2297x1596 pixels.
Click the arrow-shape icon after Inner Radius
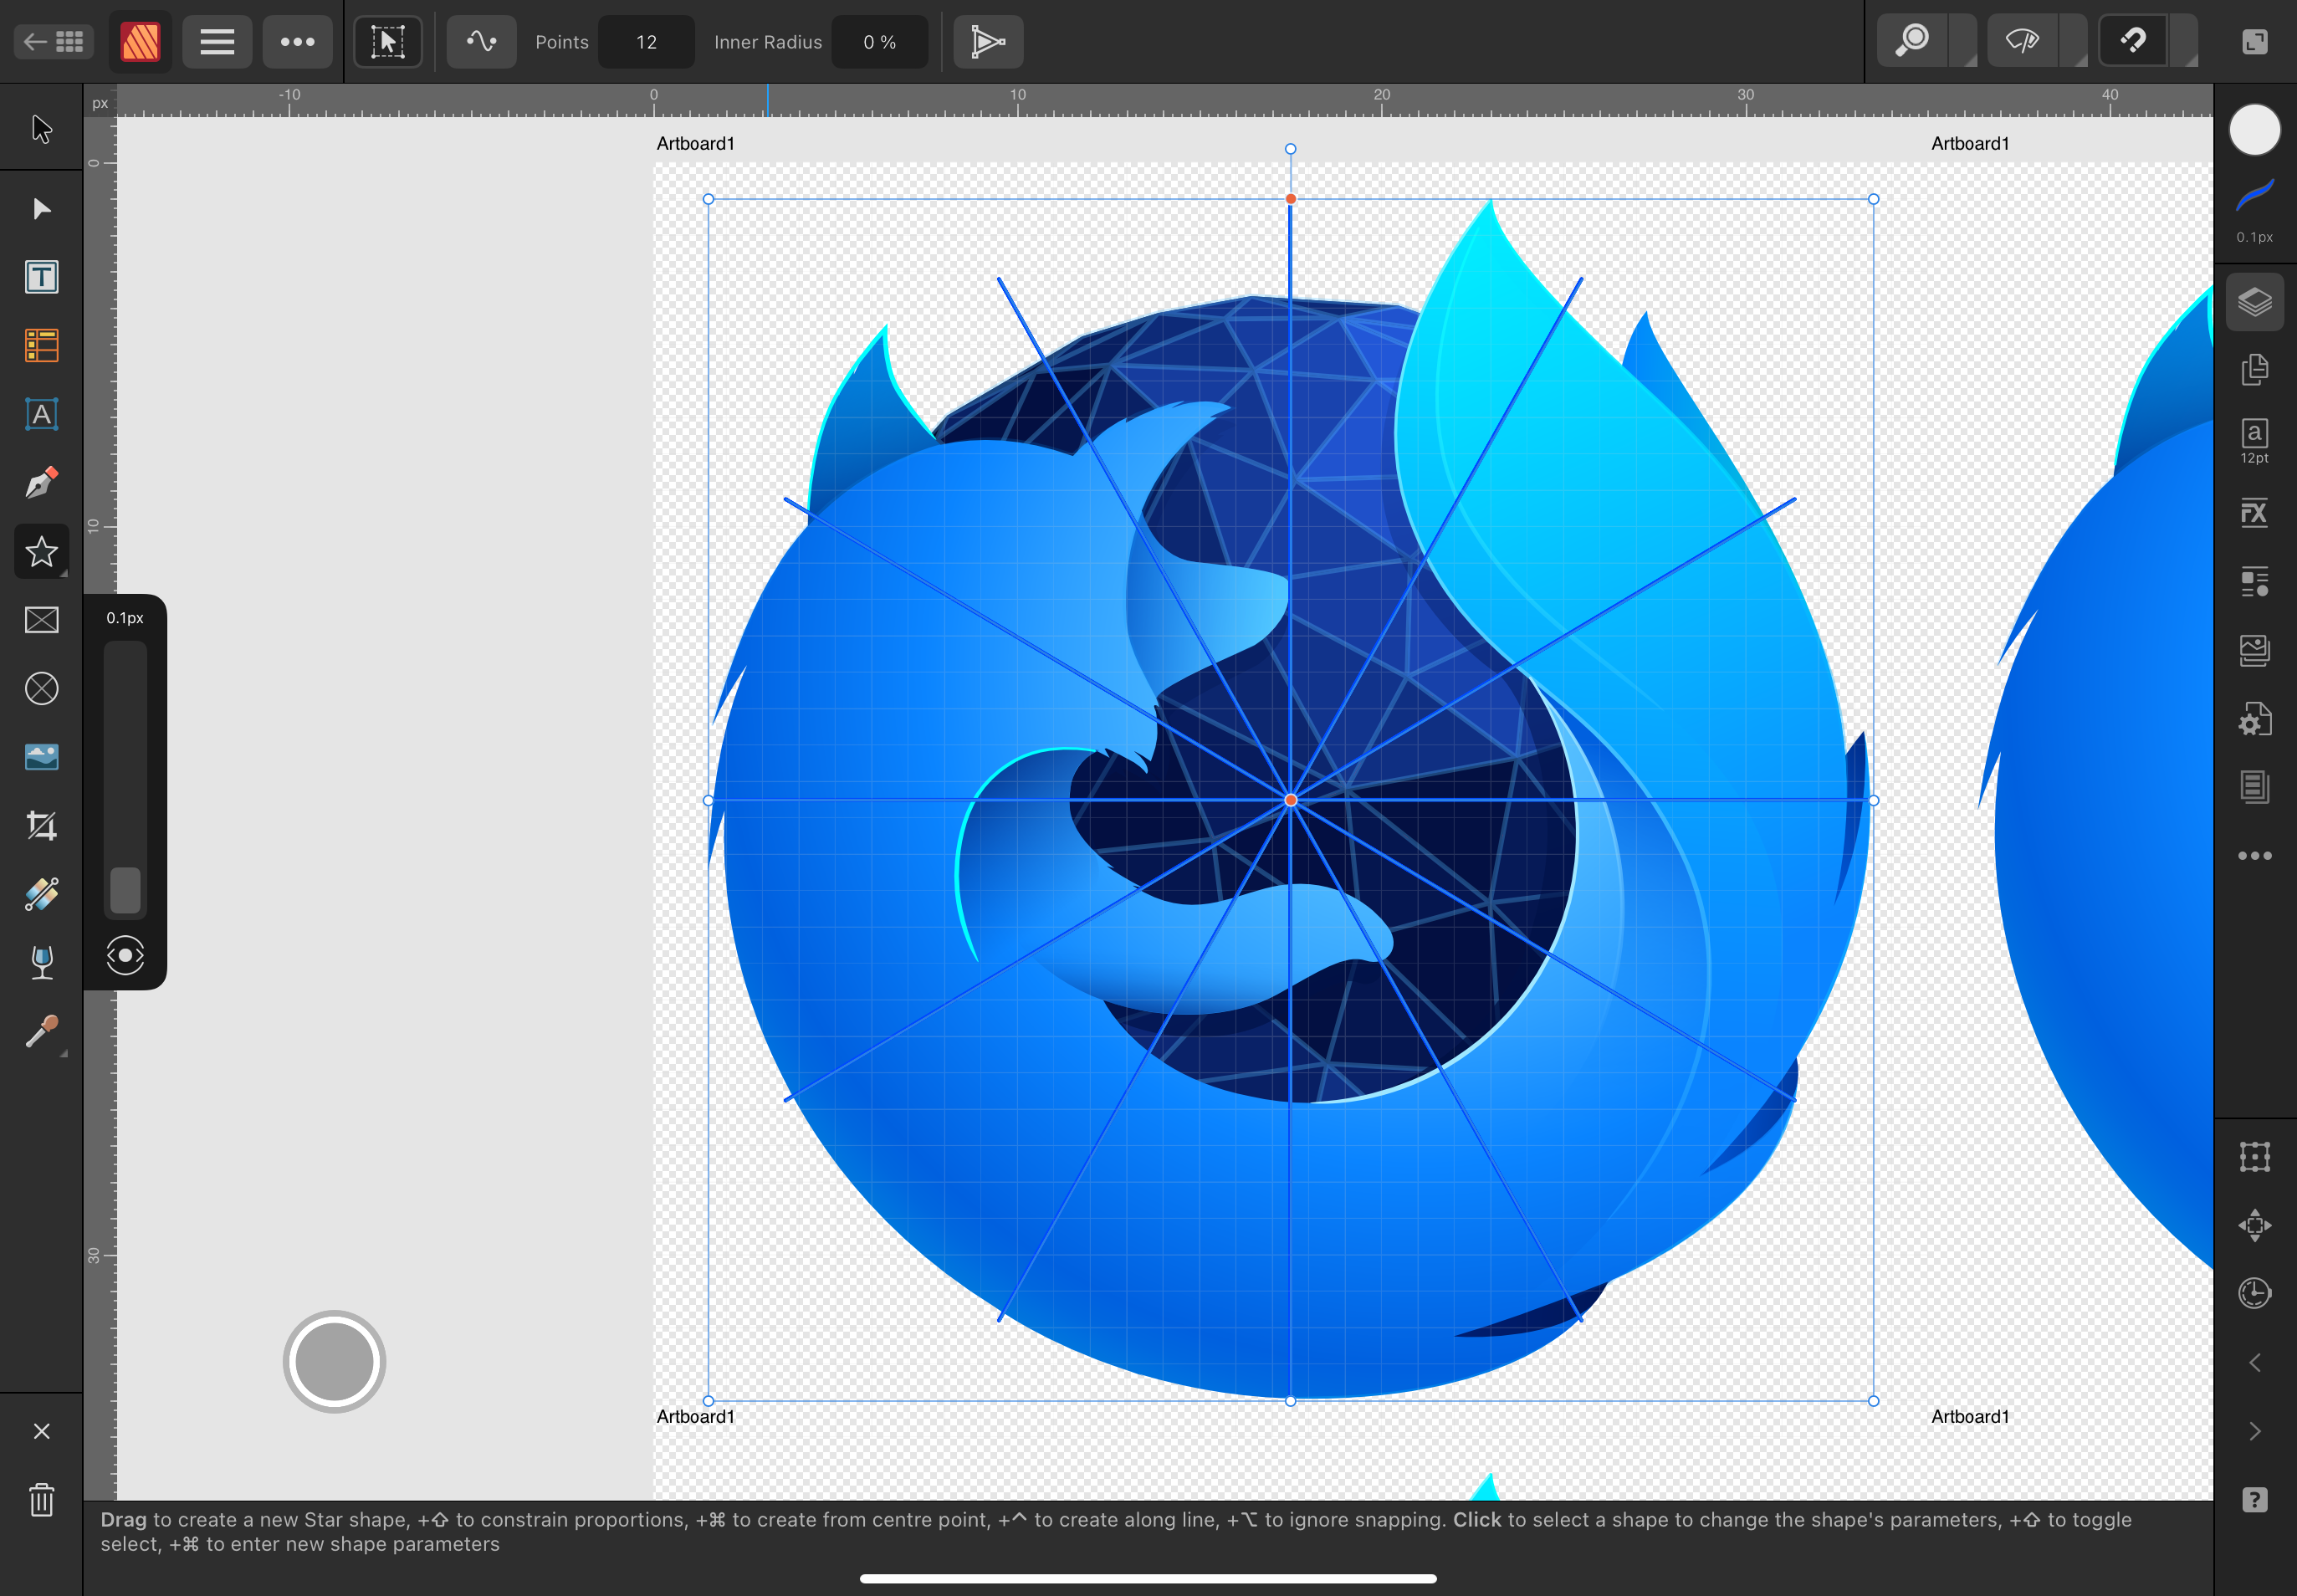coord(988,42)
